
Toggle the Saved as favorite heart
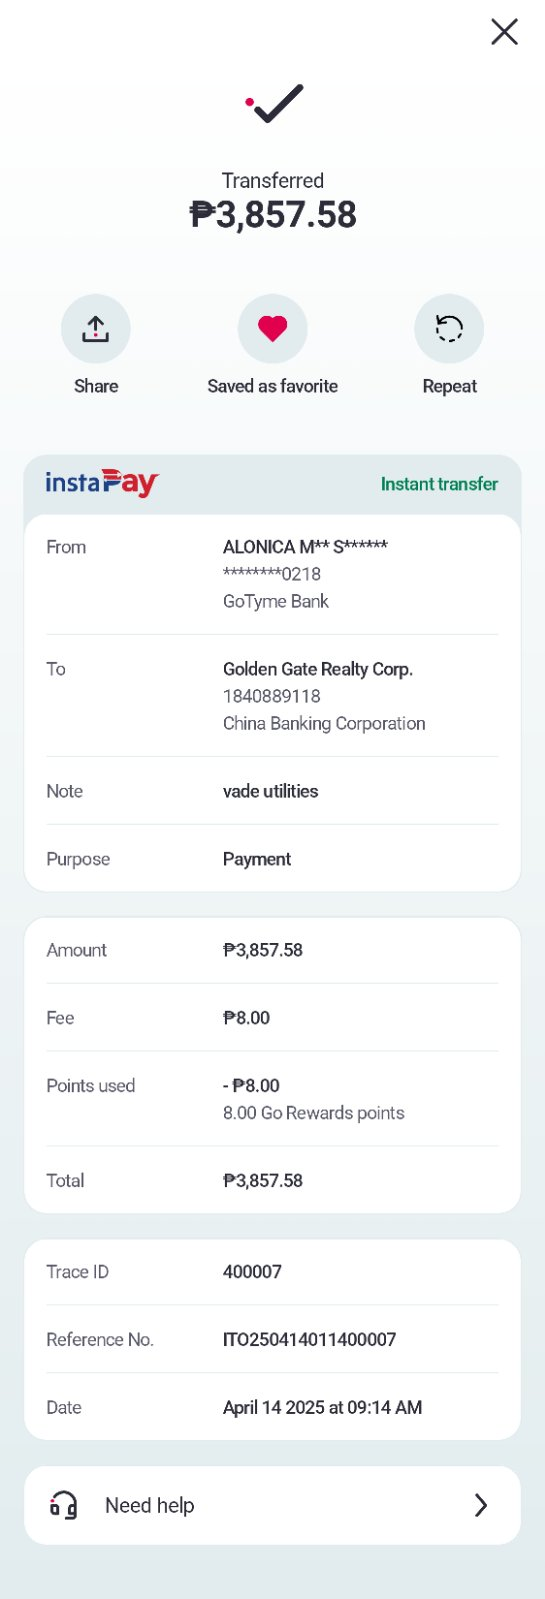[273, 329]
